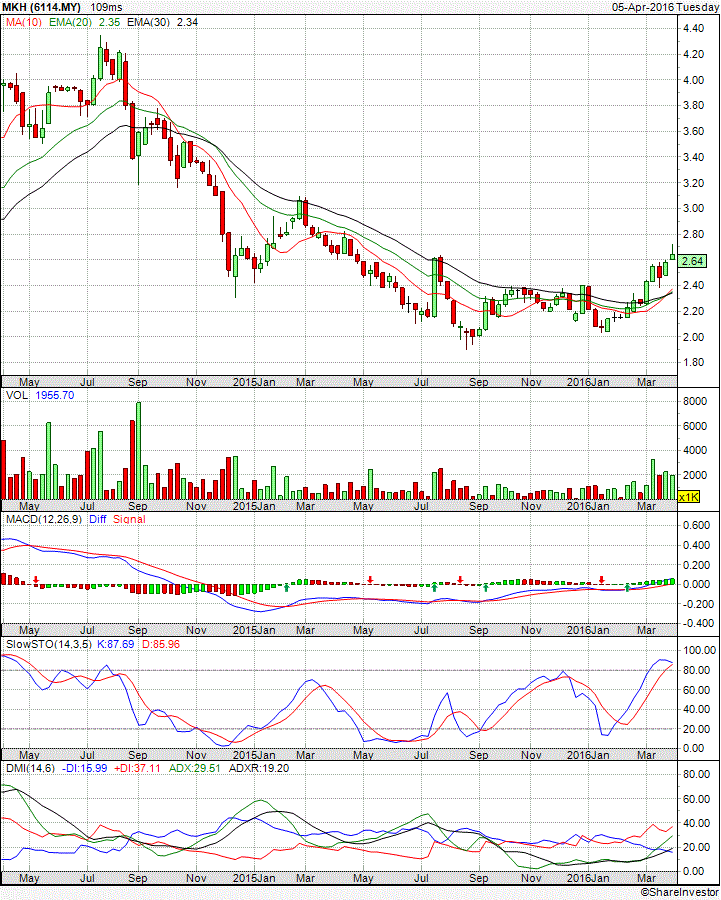Click the D:85.96 stochastic value
721x900 pixels.
[x=161, y=645]
